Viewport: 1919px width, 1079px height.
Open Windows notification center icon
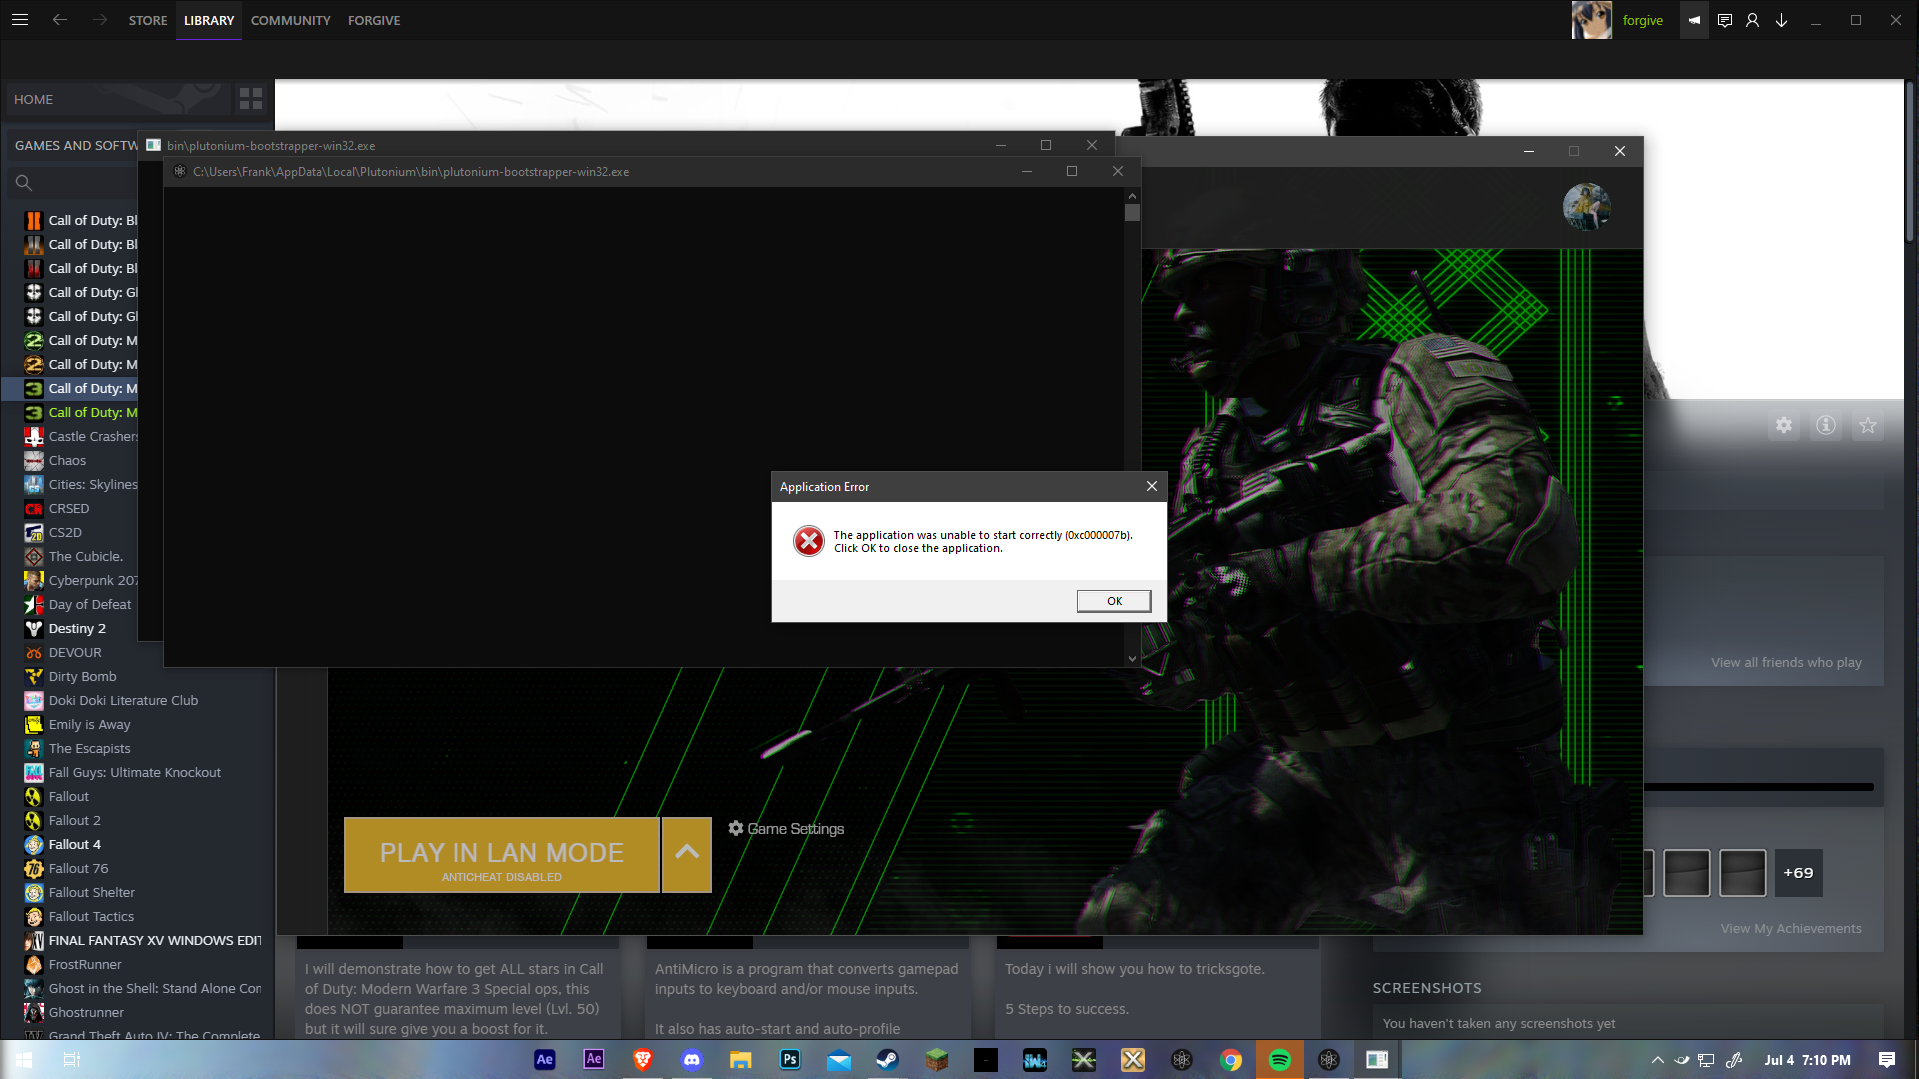tap(1887, 1060)
